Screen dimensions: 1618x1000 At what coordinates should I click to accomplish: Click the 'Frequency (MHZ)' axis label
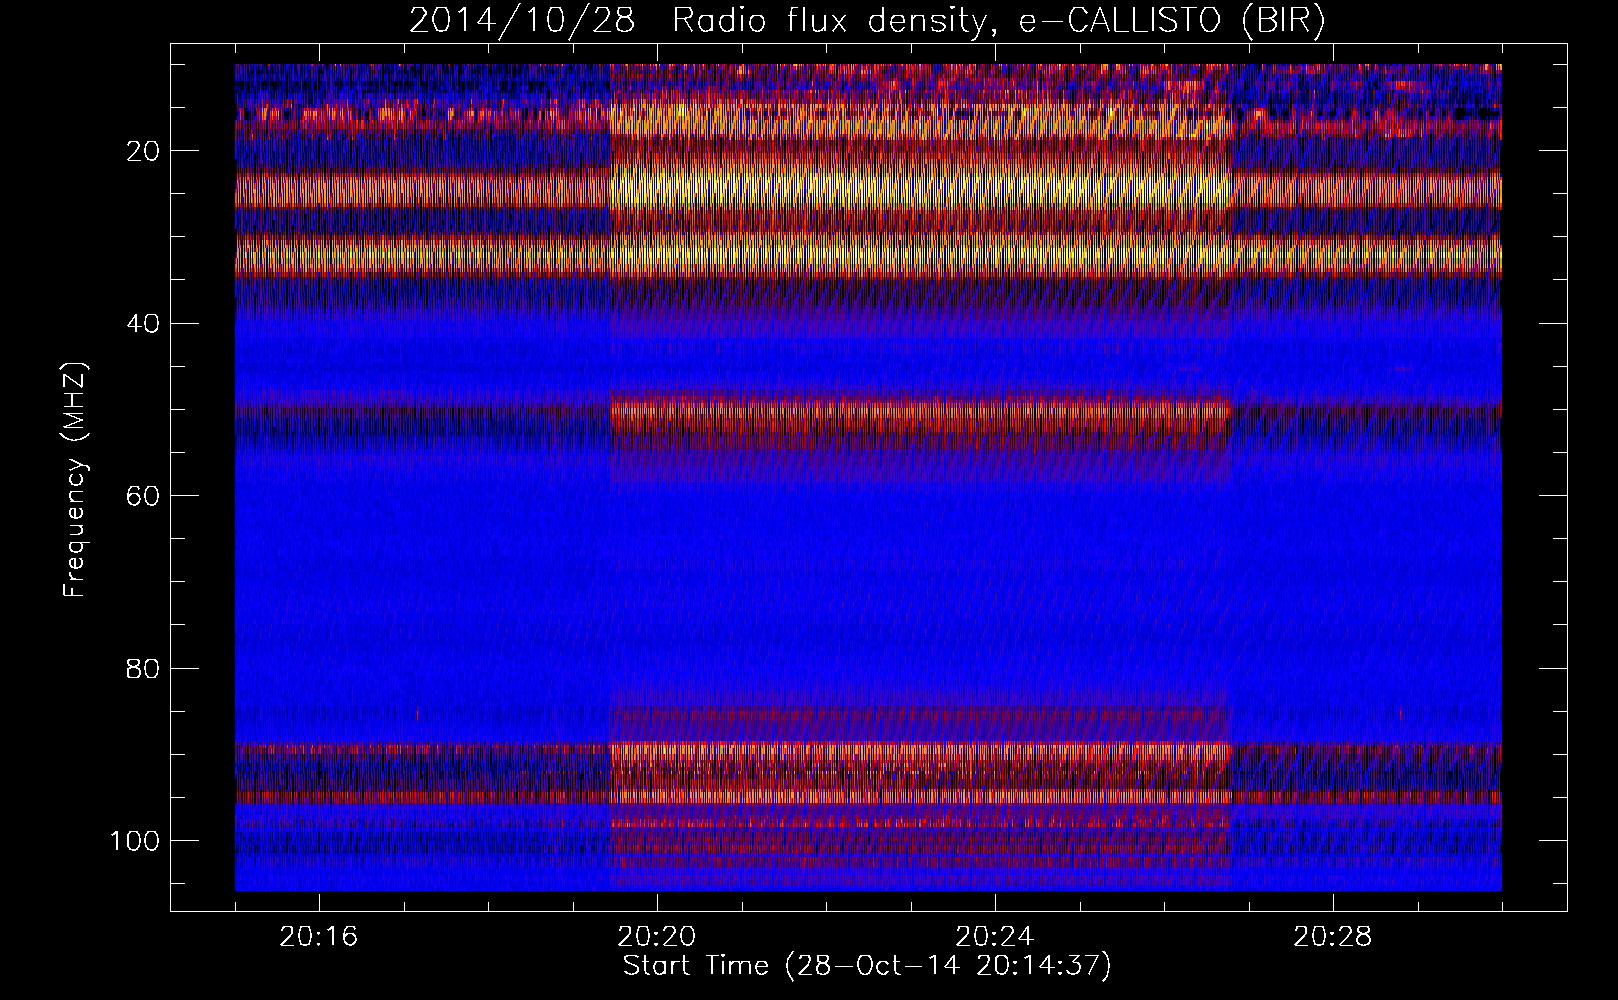click(75, 479)
